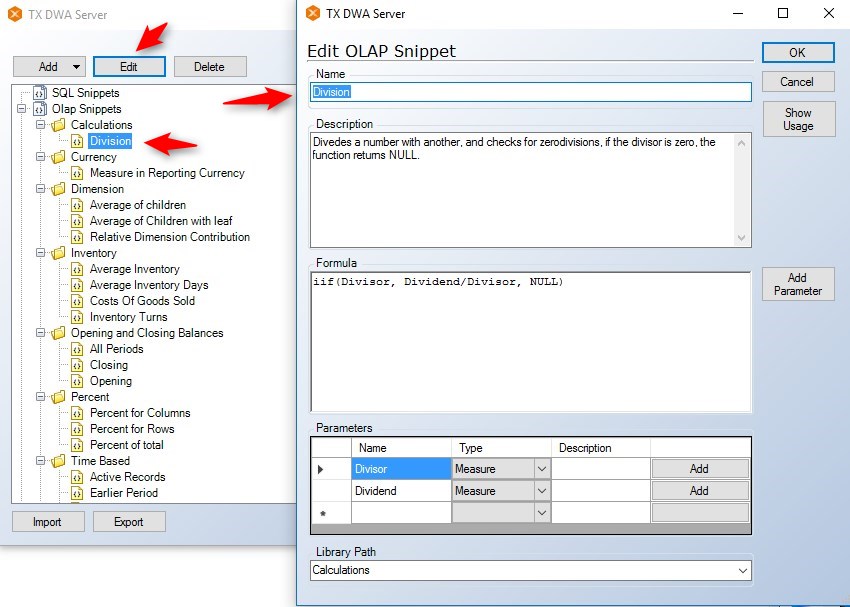Click the Currency folder icon
Viewport: 850px width, 607px height.
click(59, 157)
